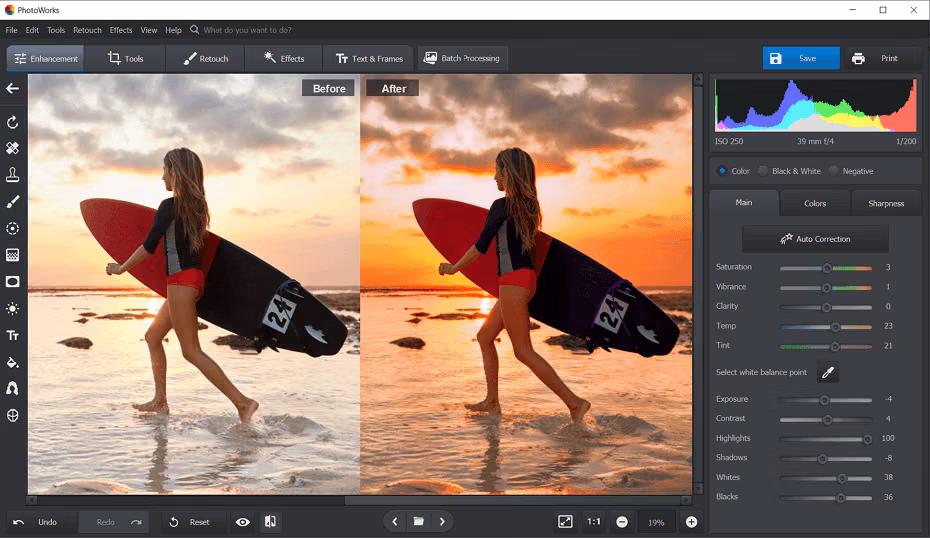This screenshot has width=930, height=538.
Task: Click the fit-to-screen icon
Action: (x=565, y=522)
